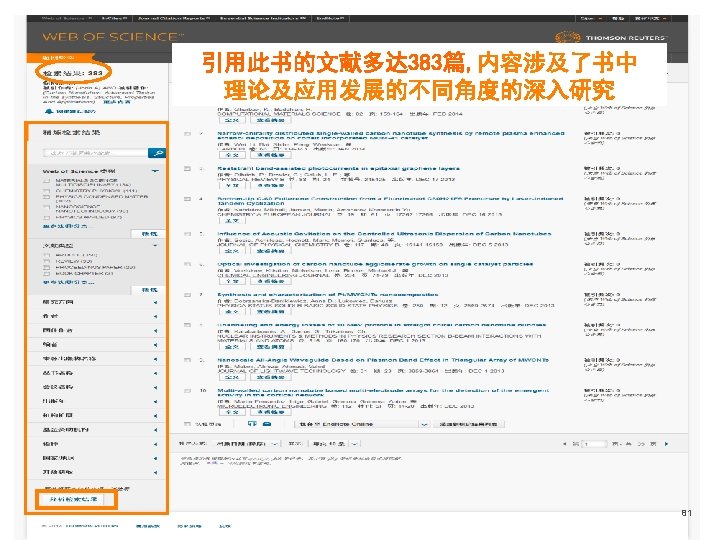Check Materials Science Multidisciplinary category

[x=46, y=181]
